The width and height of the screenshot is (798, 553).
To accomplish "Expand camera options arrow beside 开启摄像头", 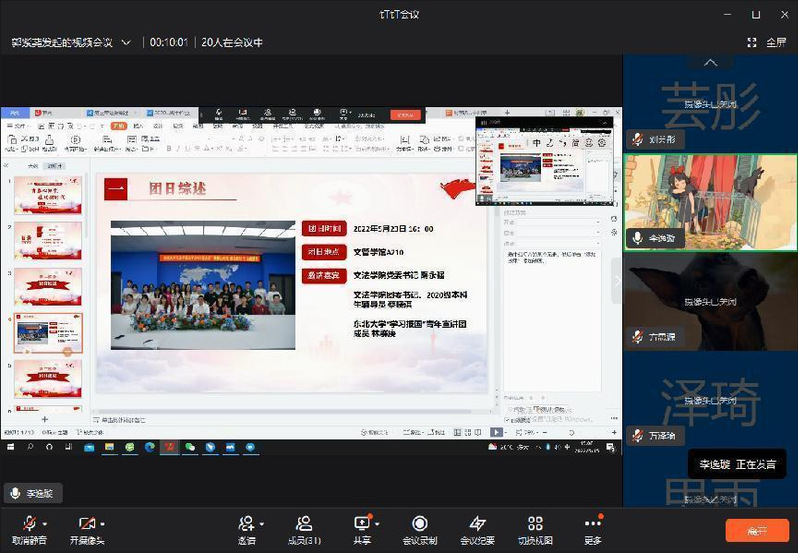I will pos(103,523).
